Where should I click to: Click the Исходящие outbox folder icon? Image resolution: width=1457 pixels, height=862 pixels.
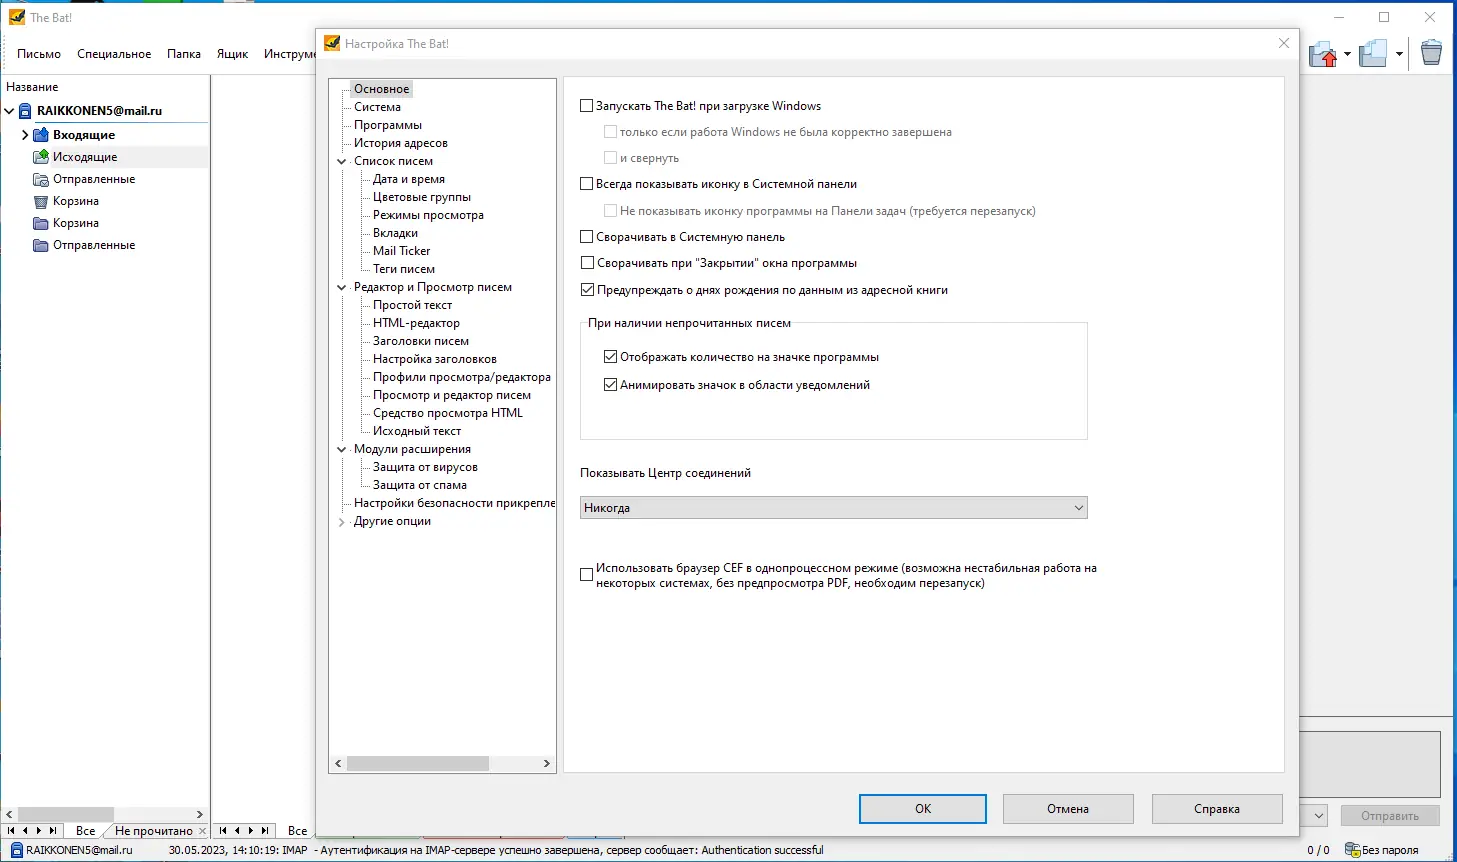(41, 157)
